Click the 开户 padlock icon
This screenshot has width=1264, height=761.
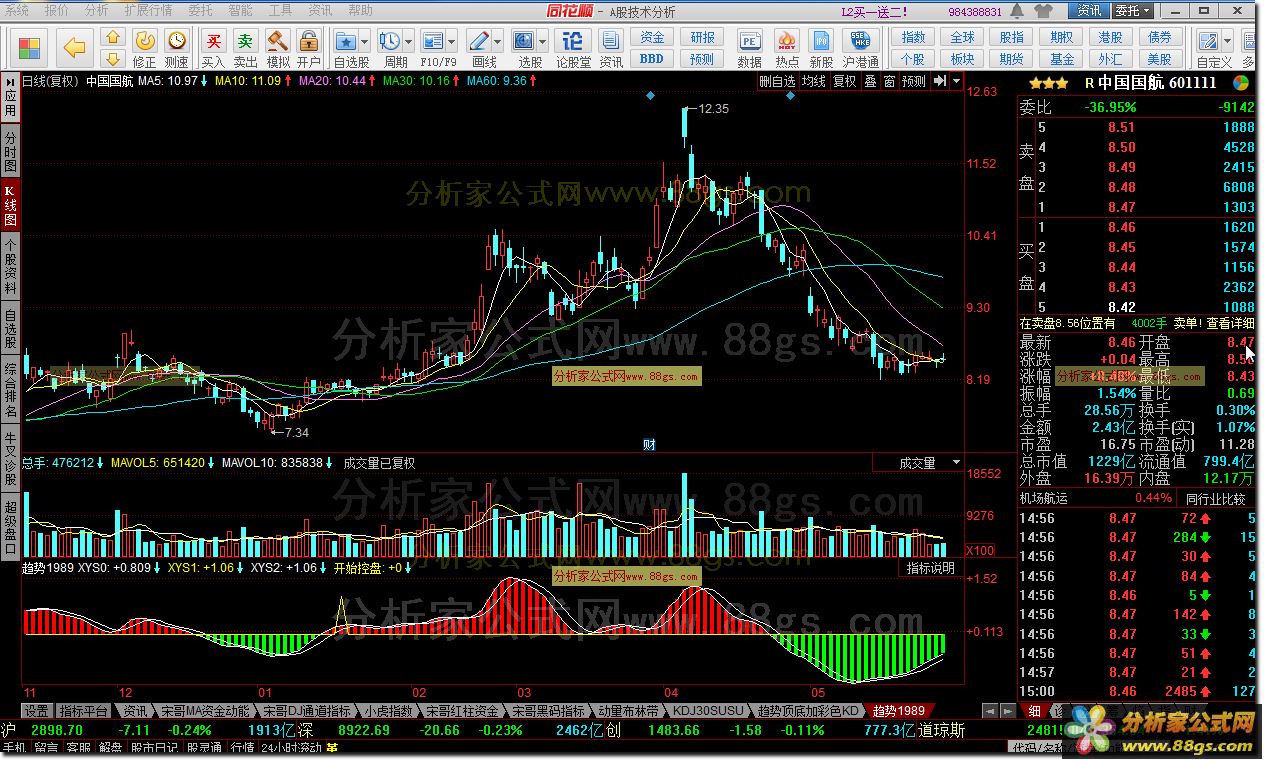[309, 40]
